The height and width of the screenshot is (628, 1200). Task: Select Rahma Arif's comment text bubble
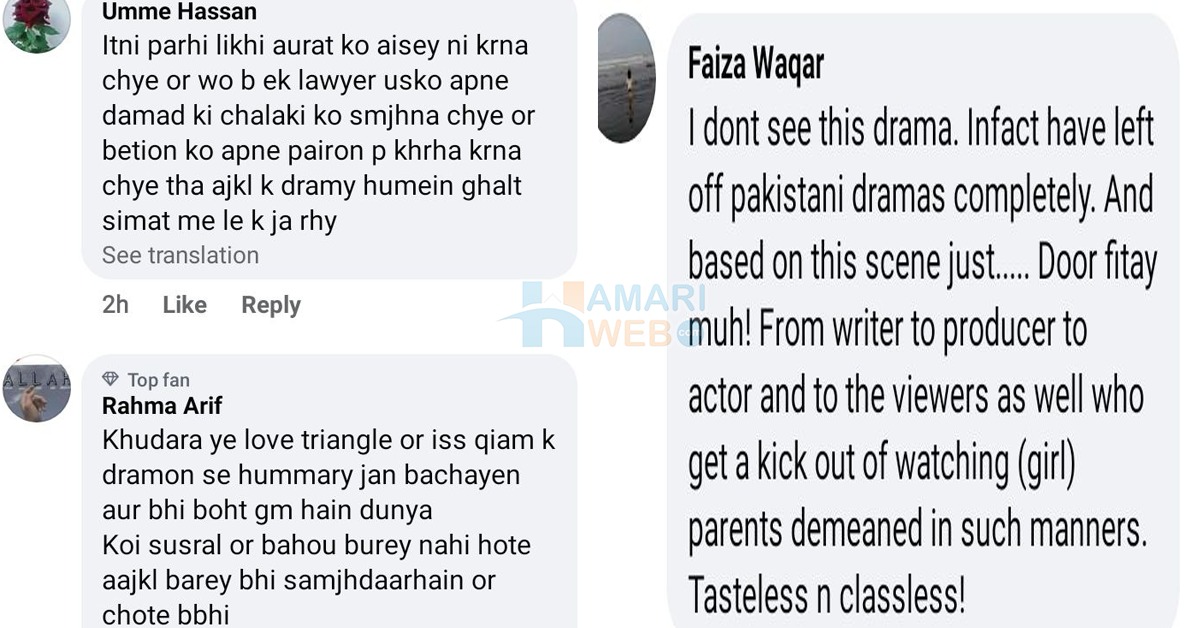(x=329, y=491)
